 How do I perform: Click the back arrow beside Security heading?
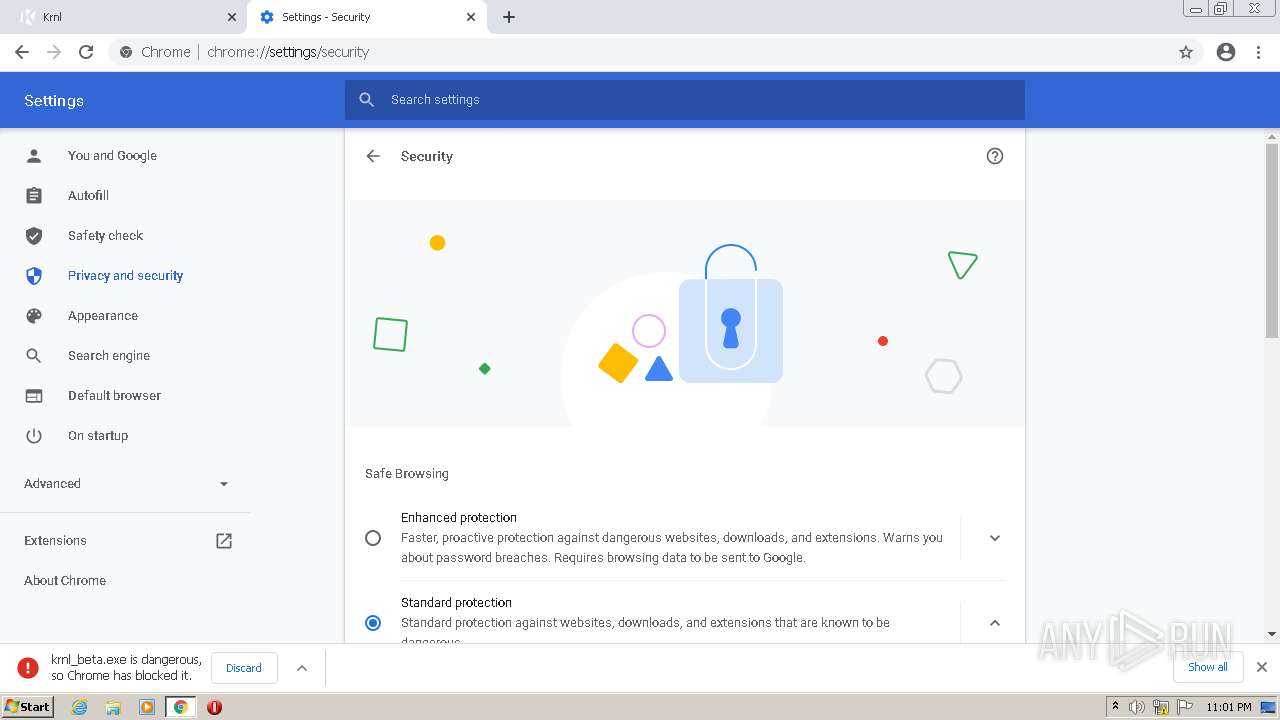click(373, 156)
